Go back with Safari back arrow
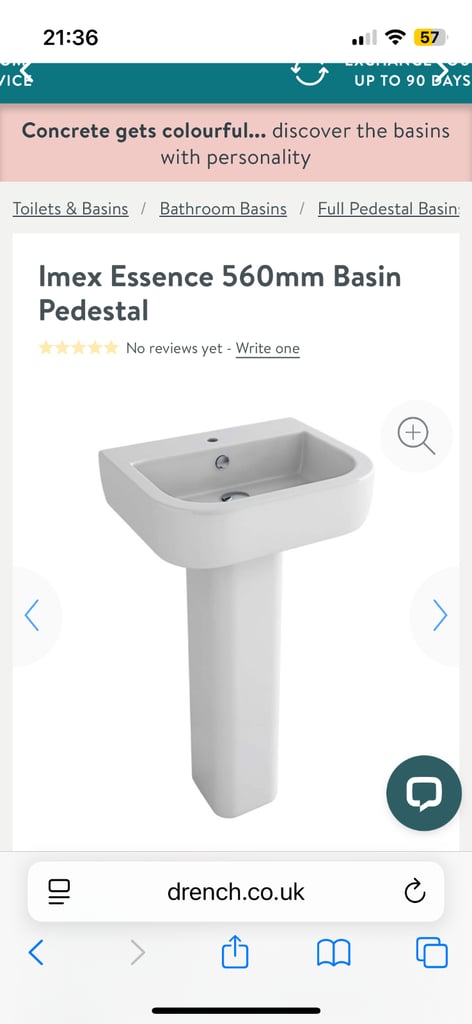The image size is (472, 1024). click(37, 953)
